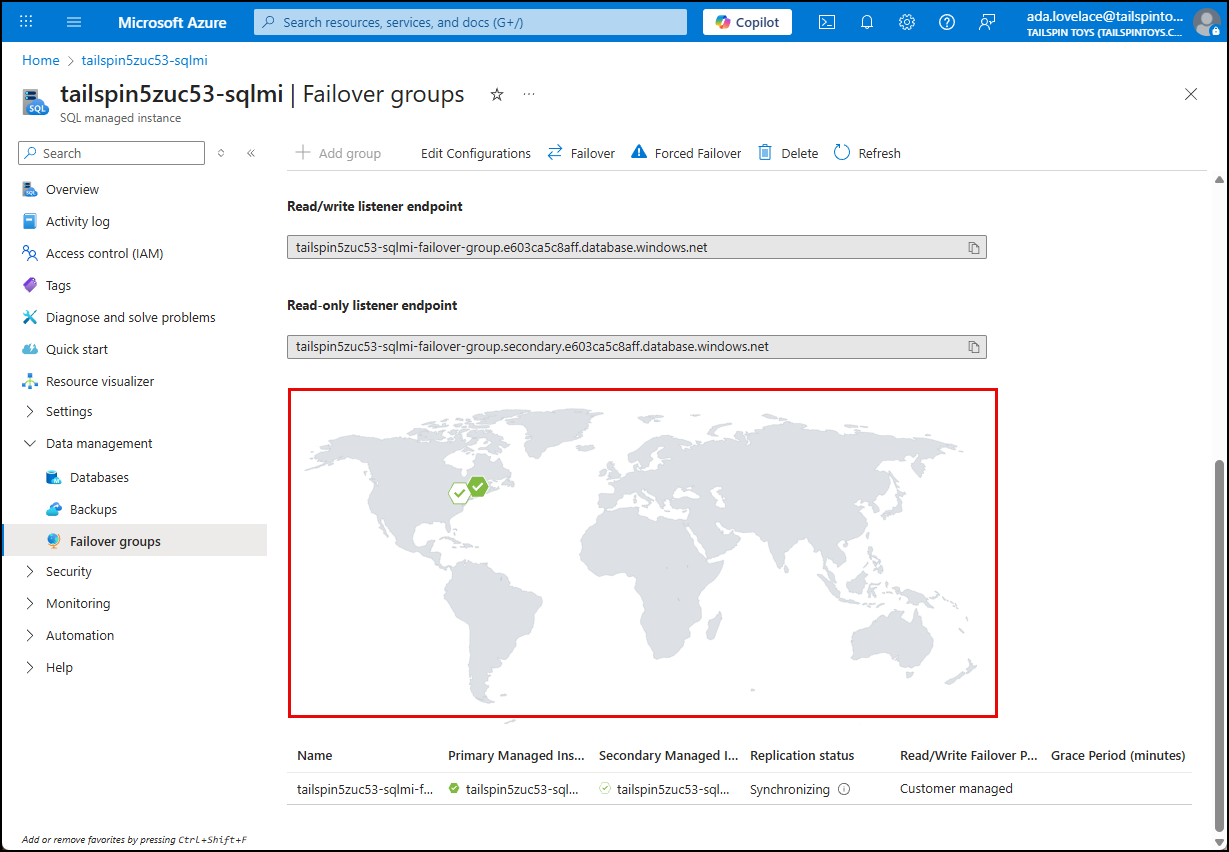Copy the read-only listener endpoint
This screenshot has height=852, width=1229.
[973, 346]
